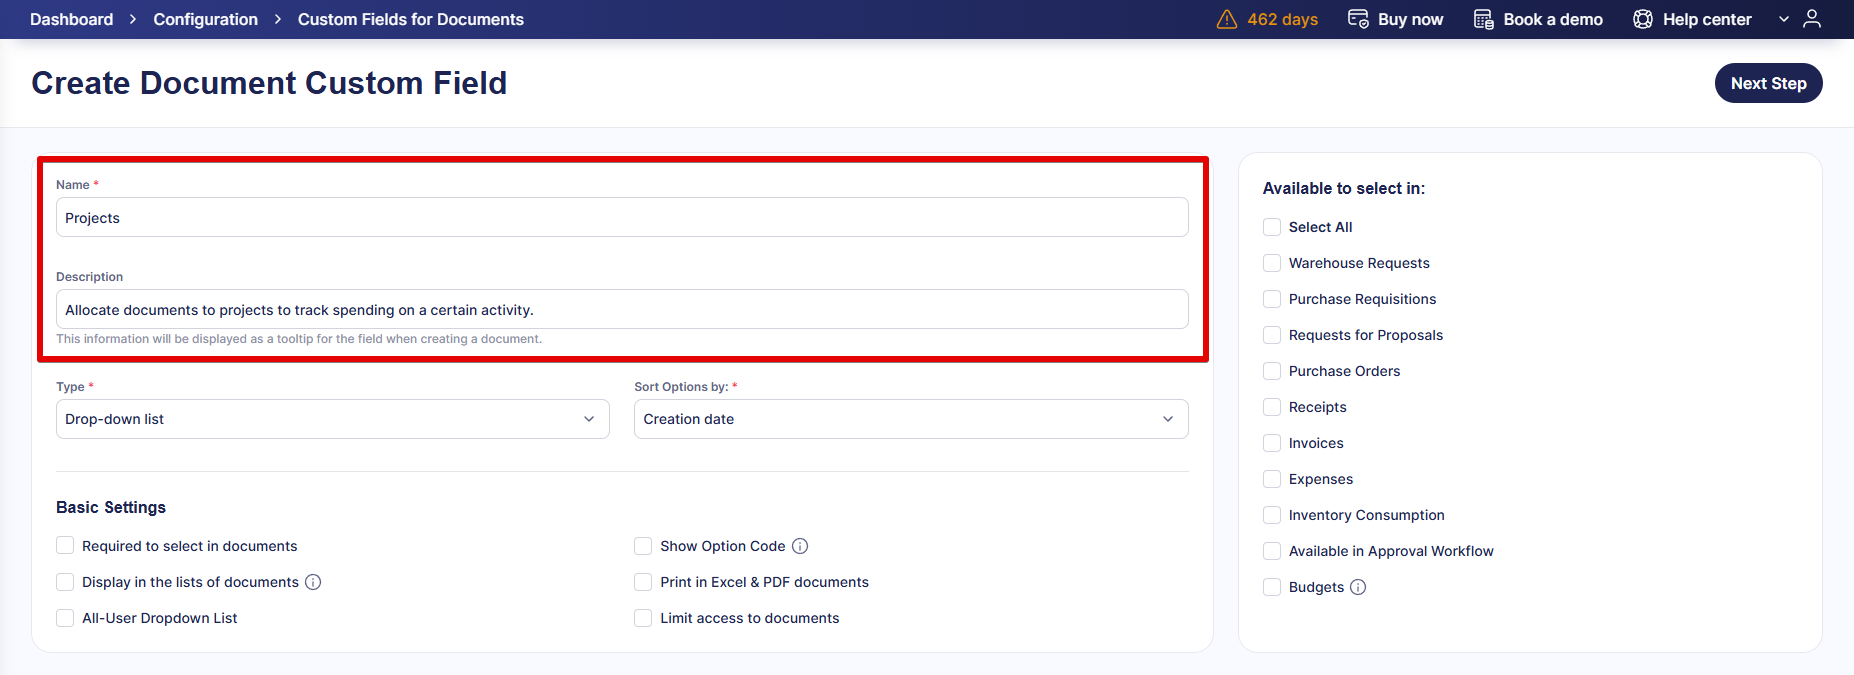Tick the Purchase Requisitions checkbox
Image resolution: width=1854 pixels, height=675 pixels.
[1272, 299]
